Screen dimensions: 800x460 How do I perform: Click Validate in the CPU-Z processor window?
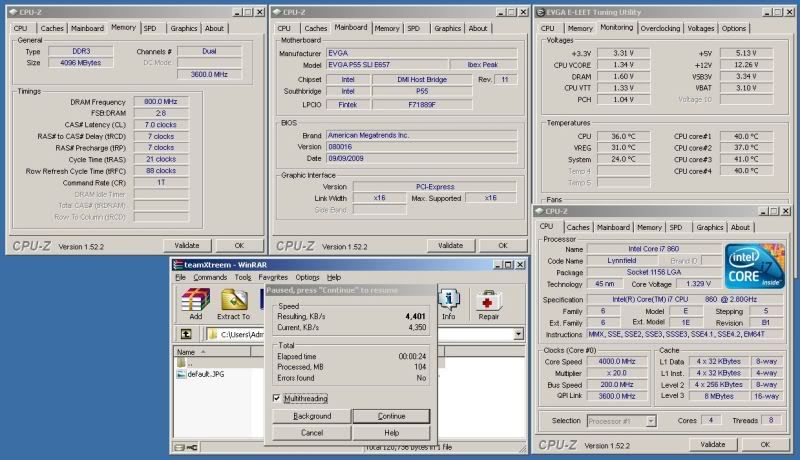pos(713,444)
